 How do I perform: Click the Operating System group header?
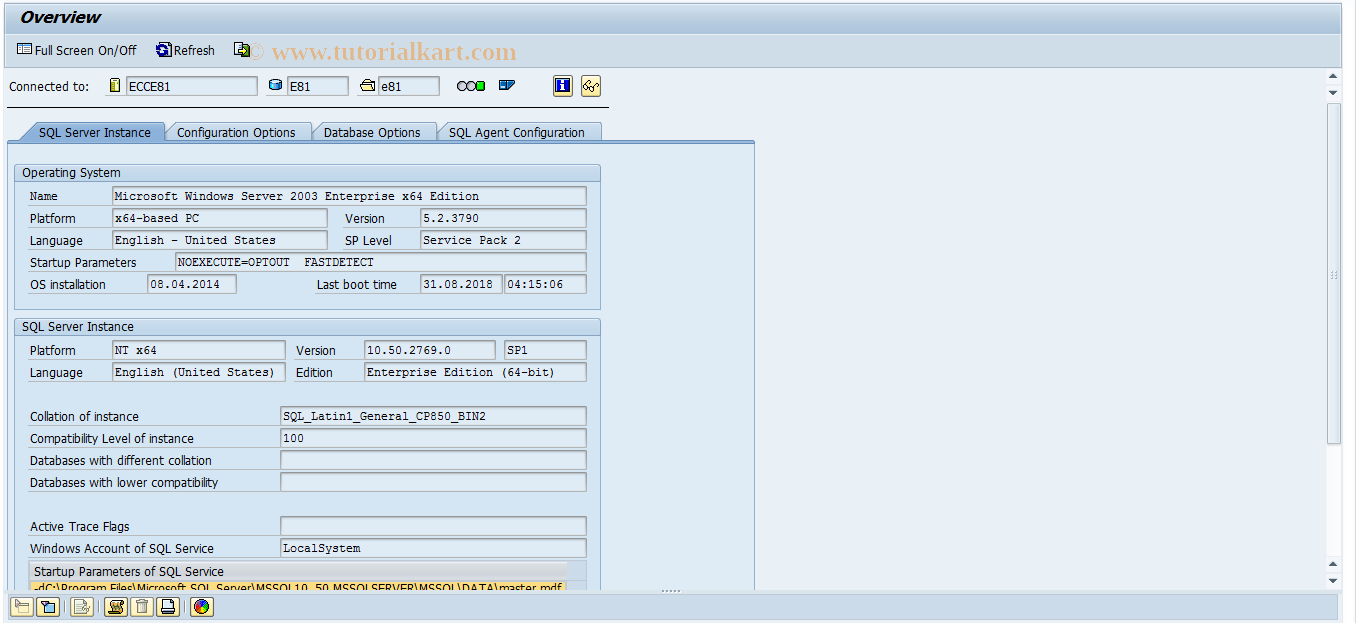click(308, 173)
